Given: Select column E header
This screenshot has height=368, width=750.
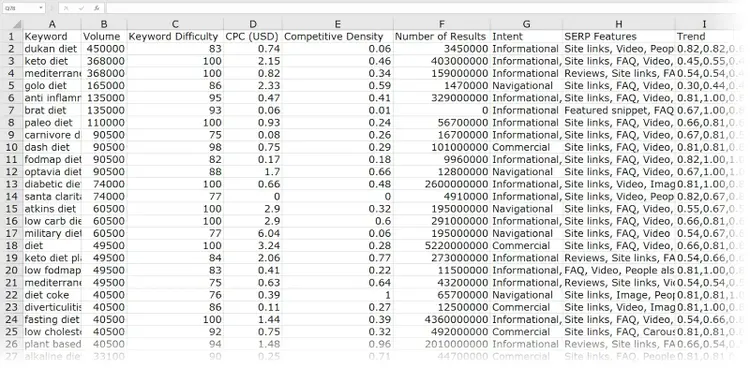Looking at the screenshot, I should pos(338,24).
